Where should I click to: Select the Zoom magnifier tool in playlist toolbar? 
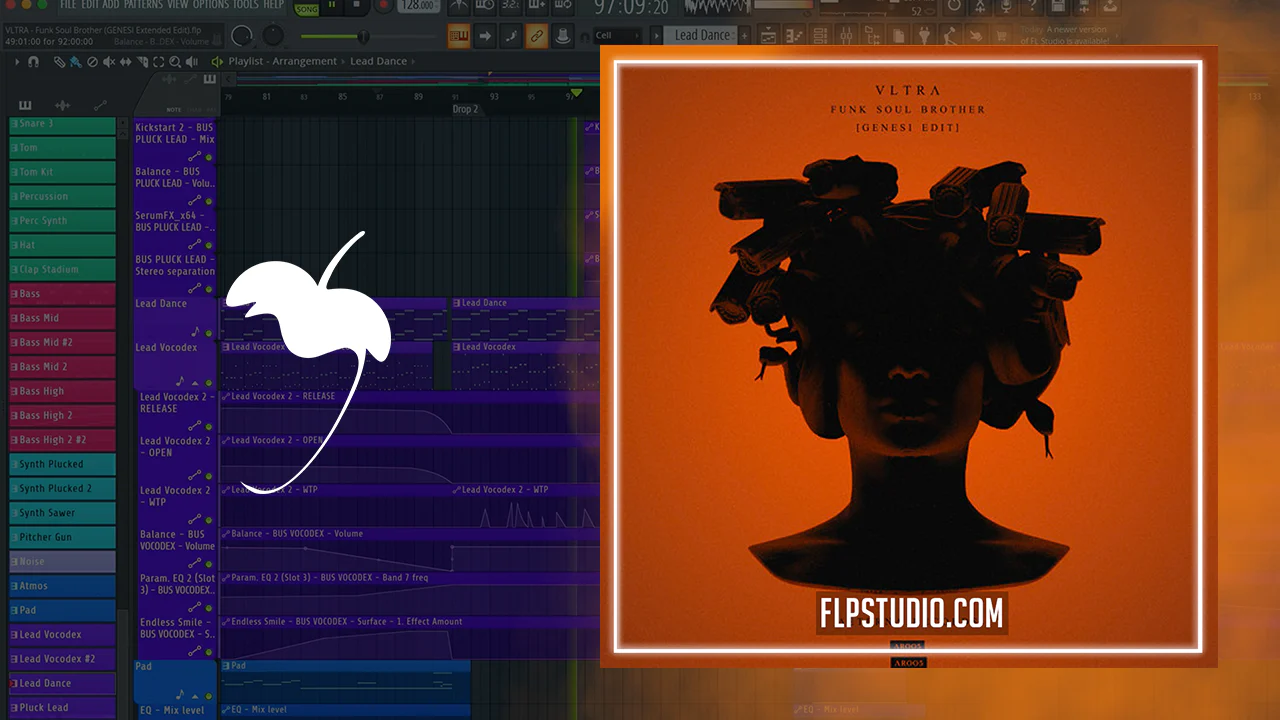click(x=175, y=62)
